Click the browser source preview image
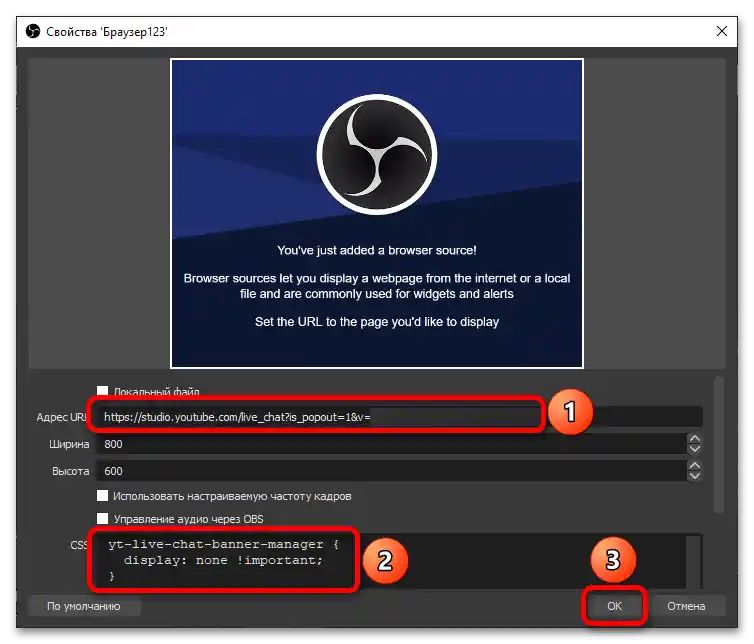Image resolution: width=754 pixels, height=644 pixels. [377, 214]
